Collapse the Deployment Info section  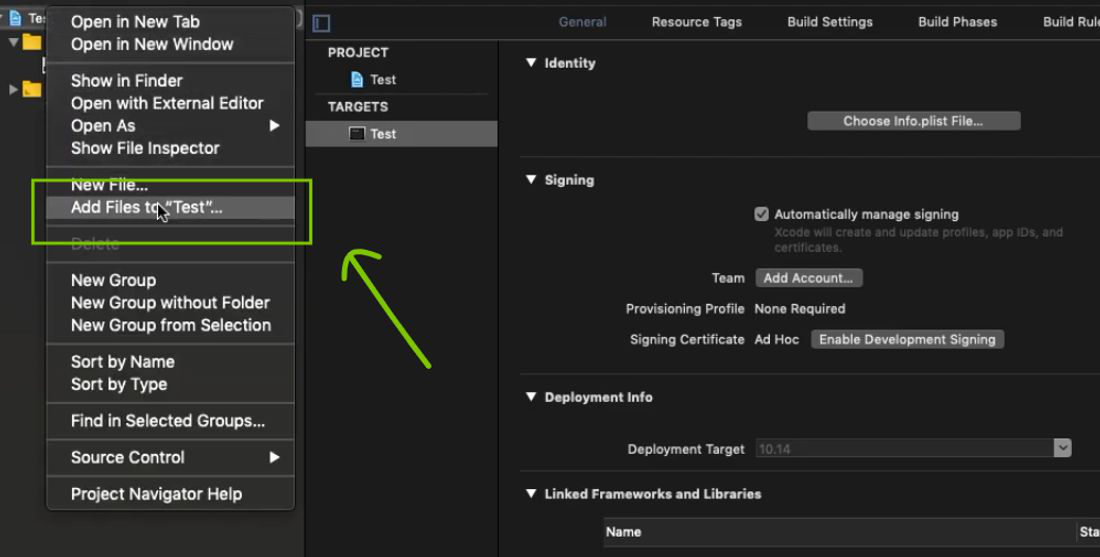(x=531, y=397)
